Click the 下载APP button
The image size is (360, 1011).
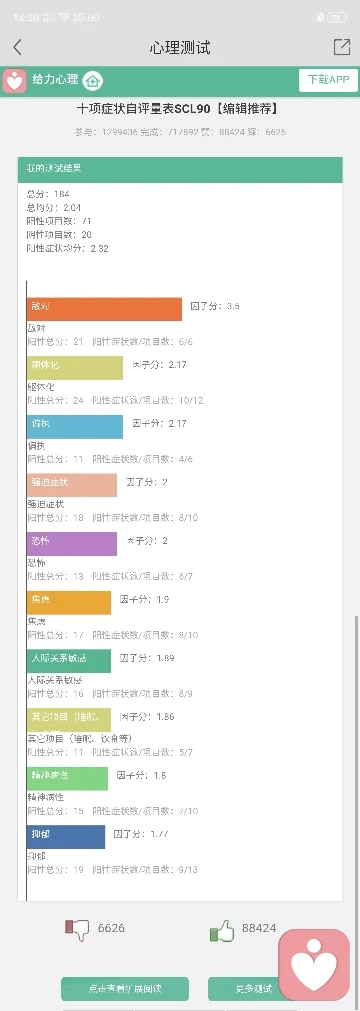328,80
